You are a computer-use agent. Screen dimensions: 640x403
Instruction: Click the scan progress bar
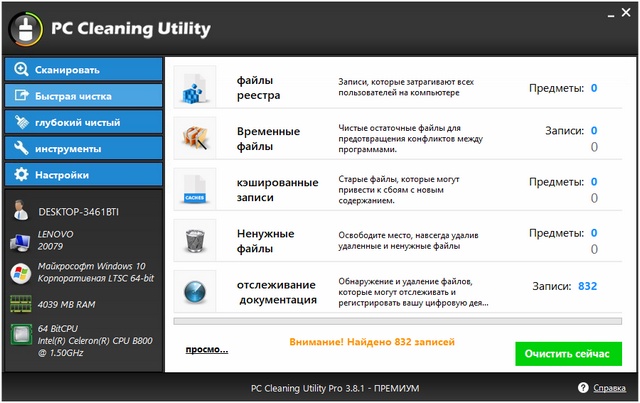tap(398, 322)
